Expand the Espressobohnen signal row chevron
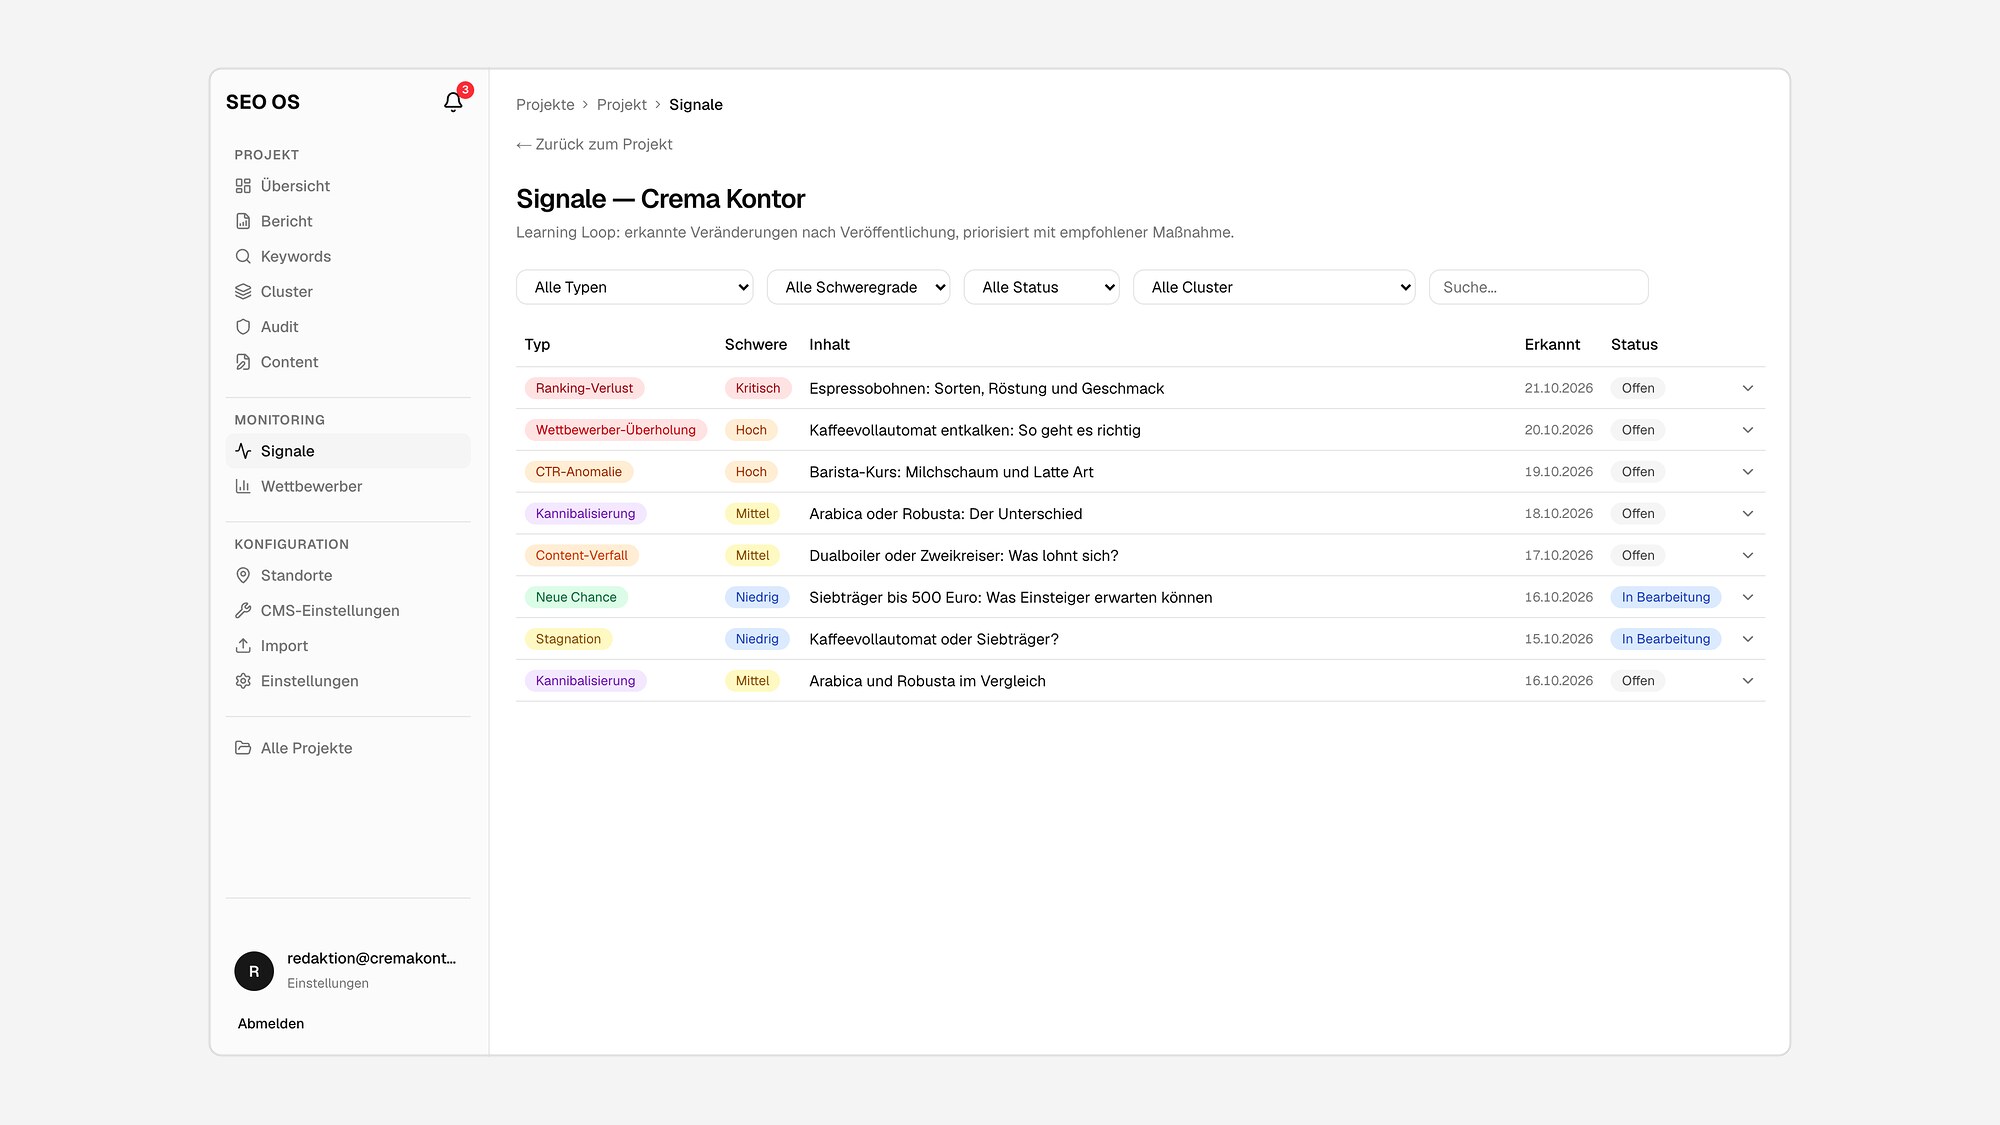The image size is (2000, 1125). 1748,388
